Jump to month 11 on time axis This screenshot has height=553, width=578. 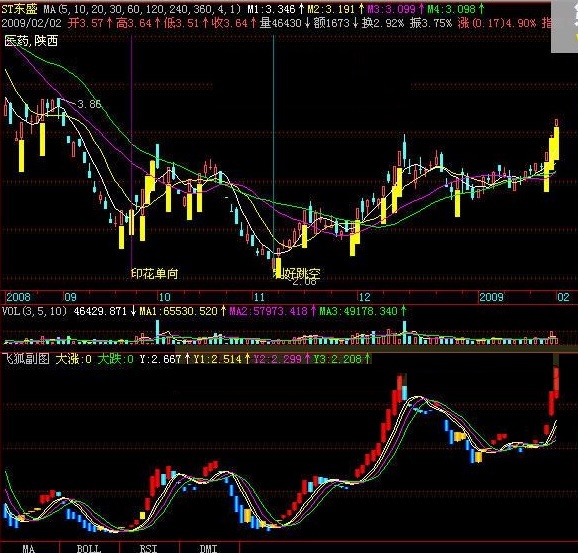[259, 297]
